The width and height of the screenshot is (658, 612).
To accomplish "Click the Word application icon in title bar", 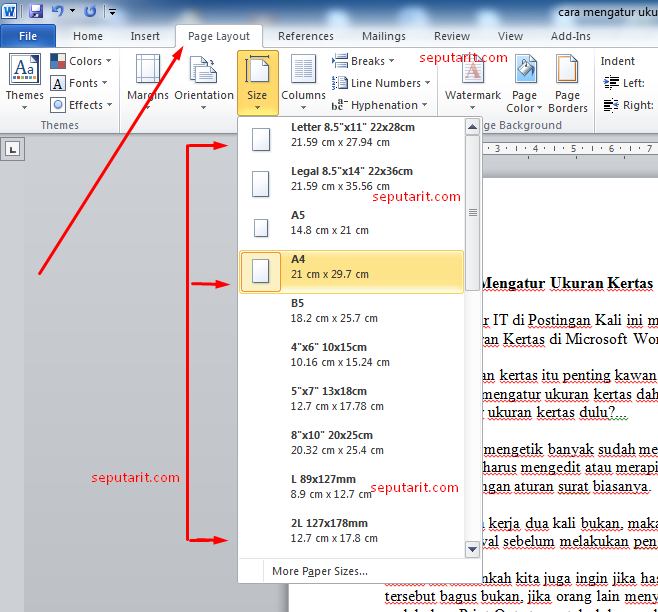I will click(9, 11).
